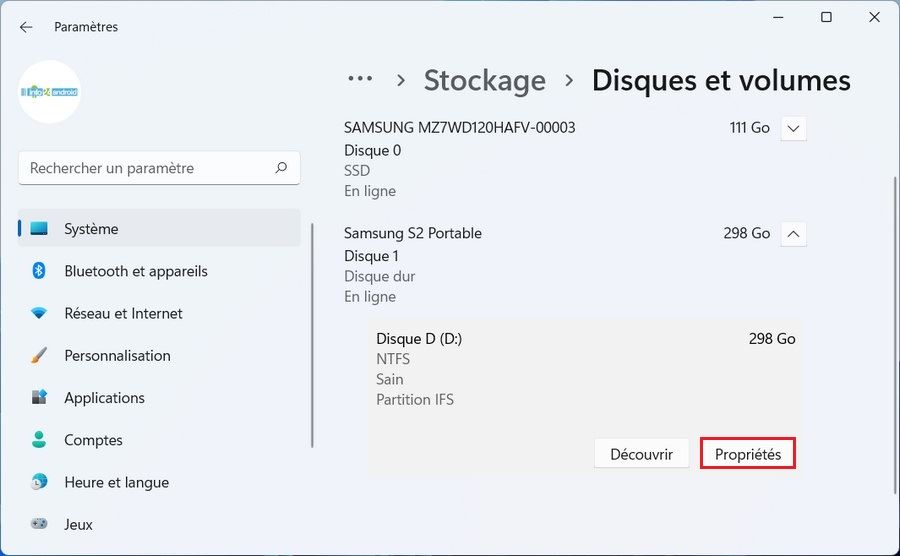Click the Bluetooth icon in sidebar
Viewport: 900px width, 556px height.
point(39,271)
